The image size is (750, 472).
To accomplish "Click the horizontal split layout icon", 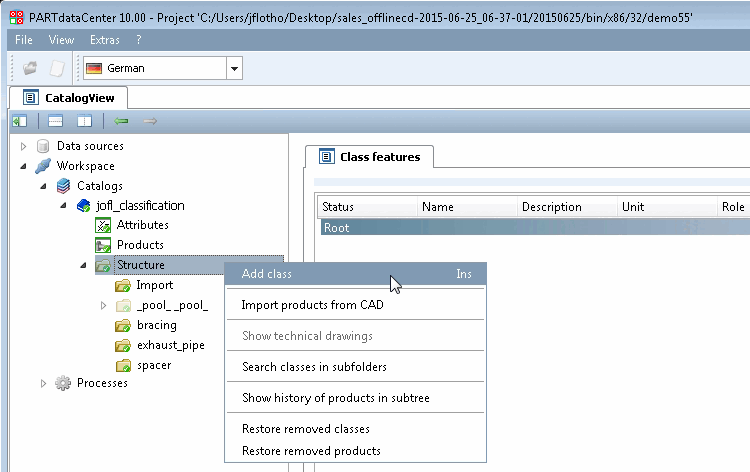I will pyautogui.click(x=56, y=121).
